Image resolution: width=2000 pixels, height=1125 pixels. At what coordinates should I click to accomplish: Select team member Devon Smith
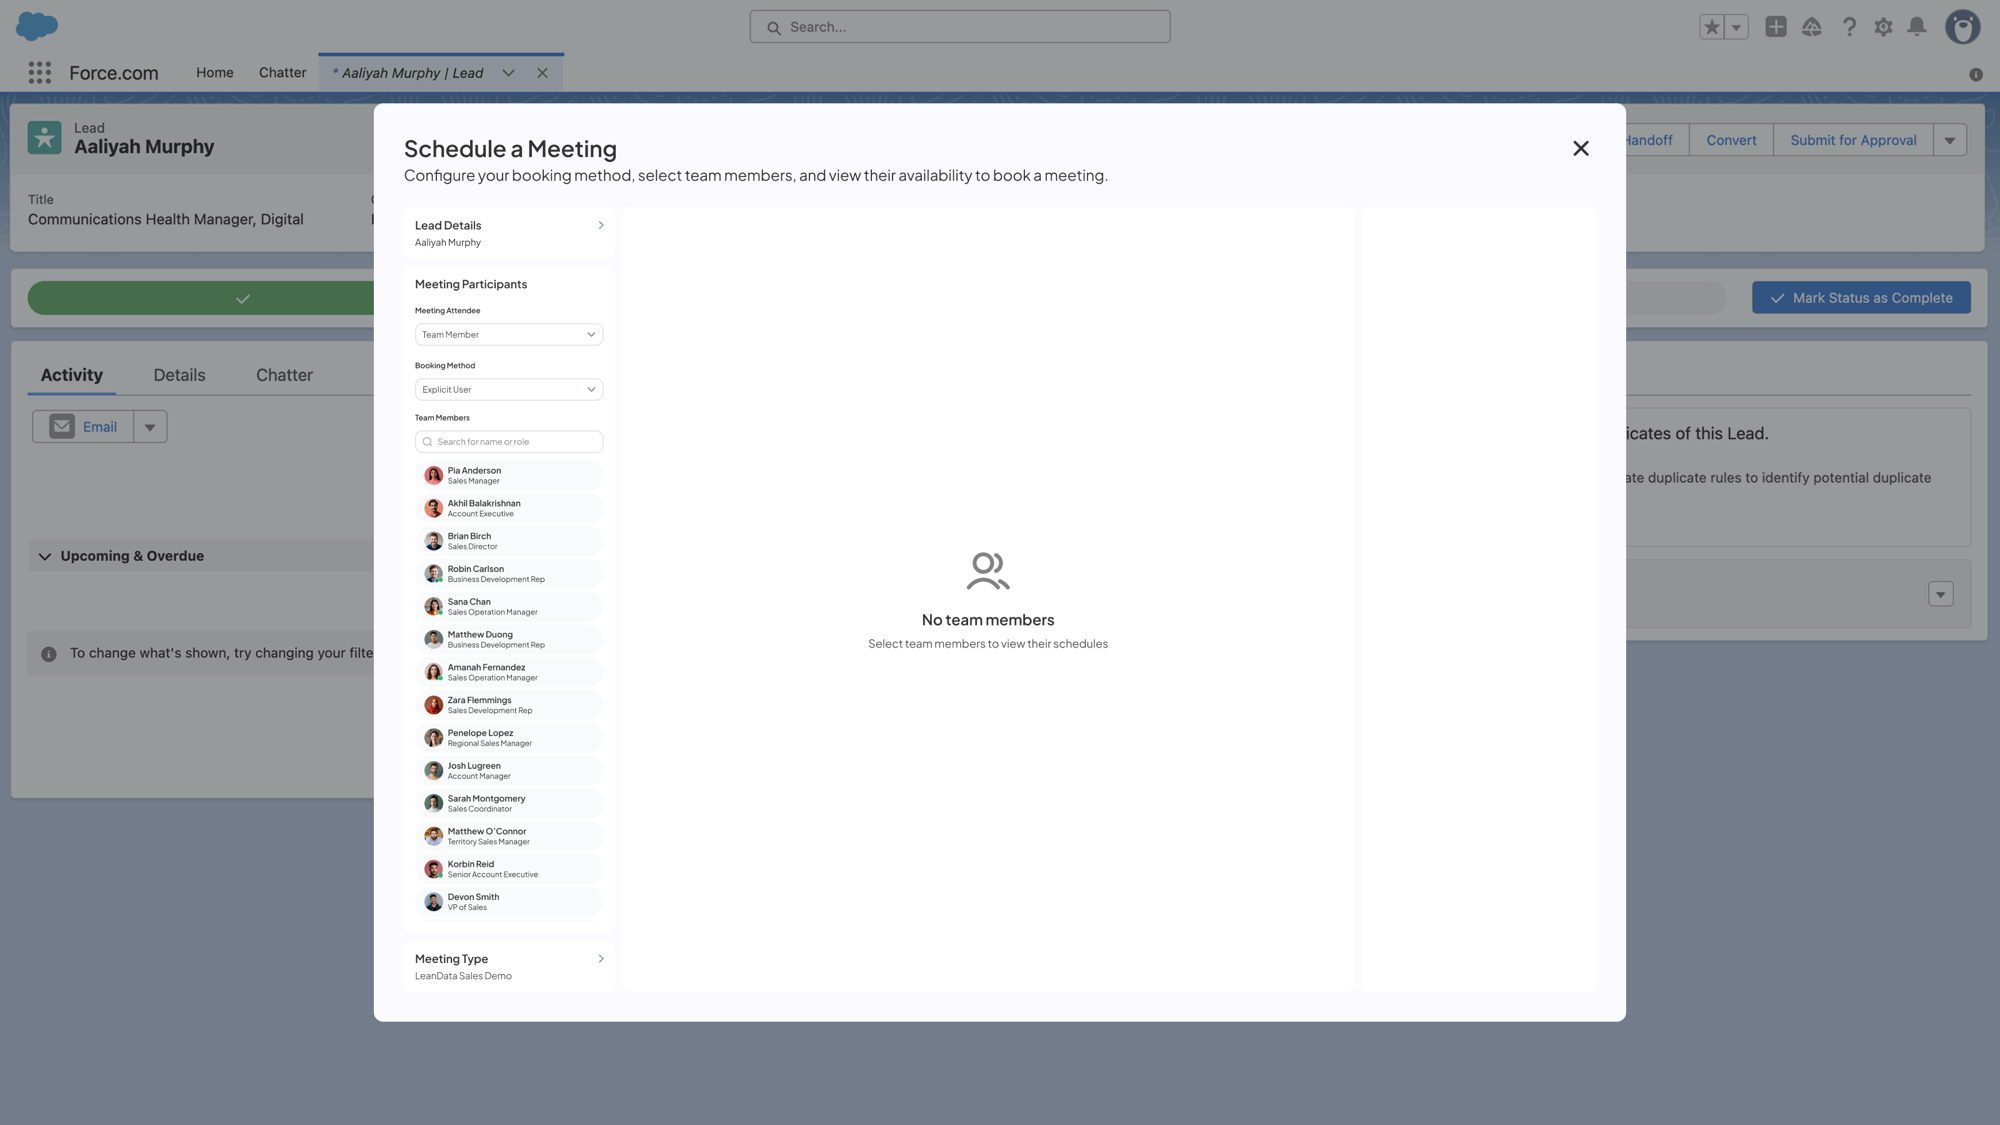coord(509,902)
